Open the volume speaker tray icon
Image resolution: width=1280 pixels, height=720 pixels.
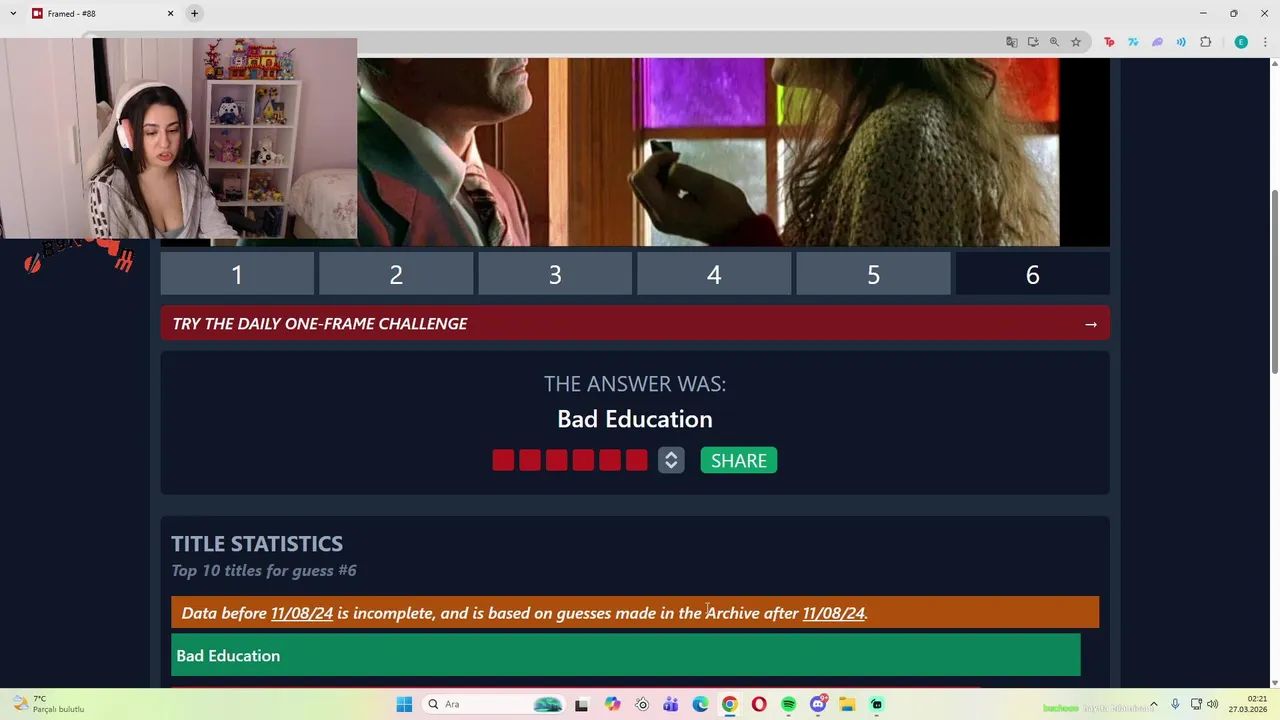pyautogui.click(x=1213, y=704)
